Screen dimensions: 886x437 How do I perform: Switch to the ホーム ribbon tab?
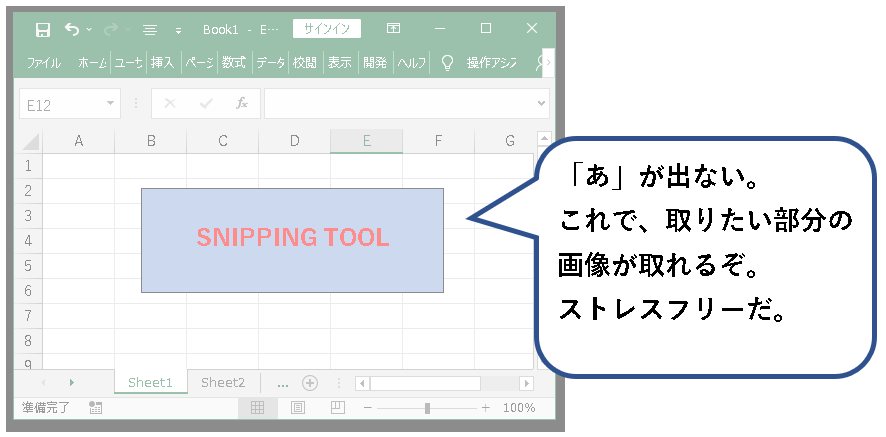click(92, 63)
